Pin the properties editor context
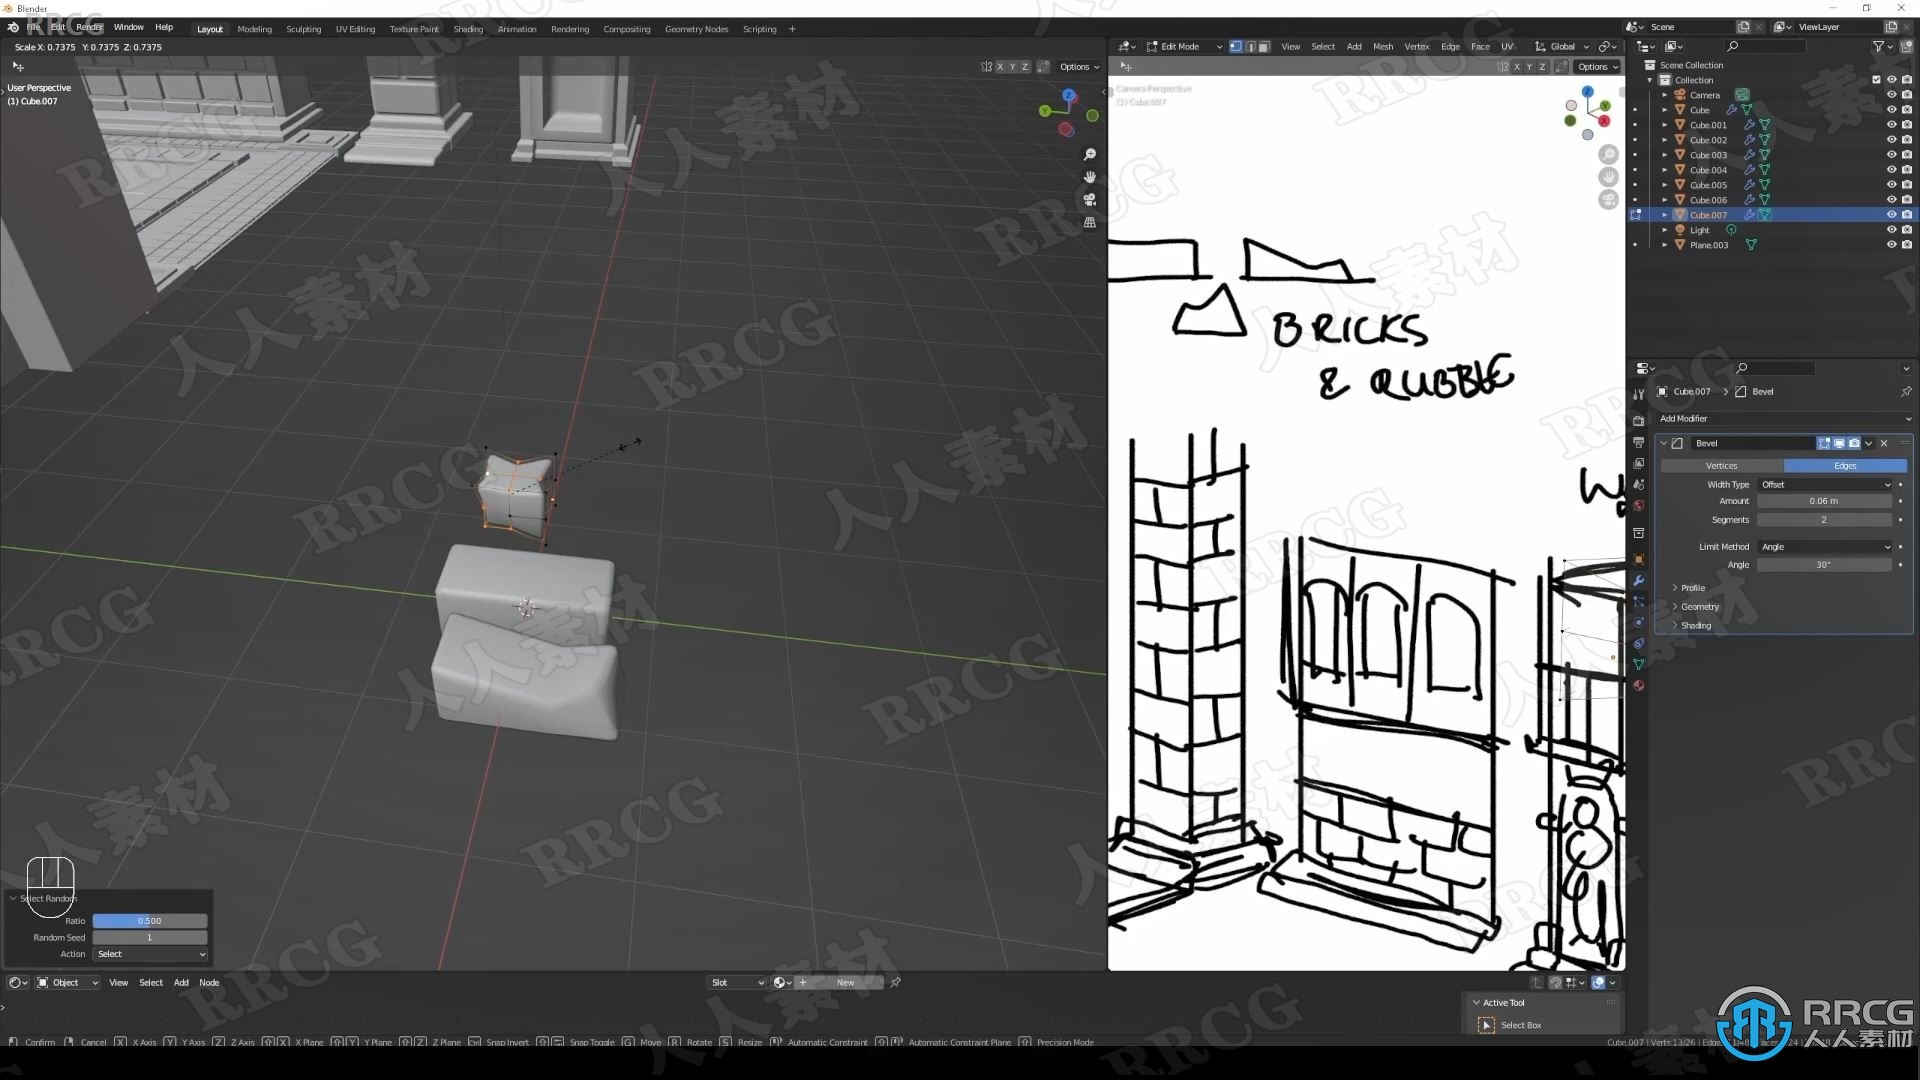The width and height of the screenshot is (1920, 1080). pyautogui.click(x=1905, y=391)
